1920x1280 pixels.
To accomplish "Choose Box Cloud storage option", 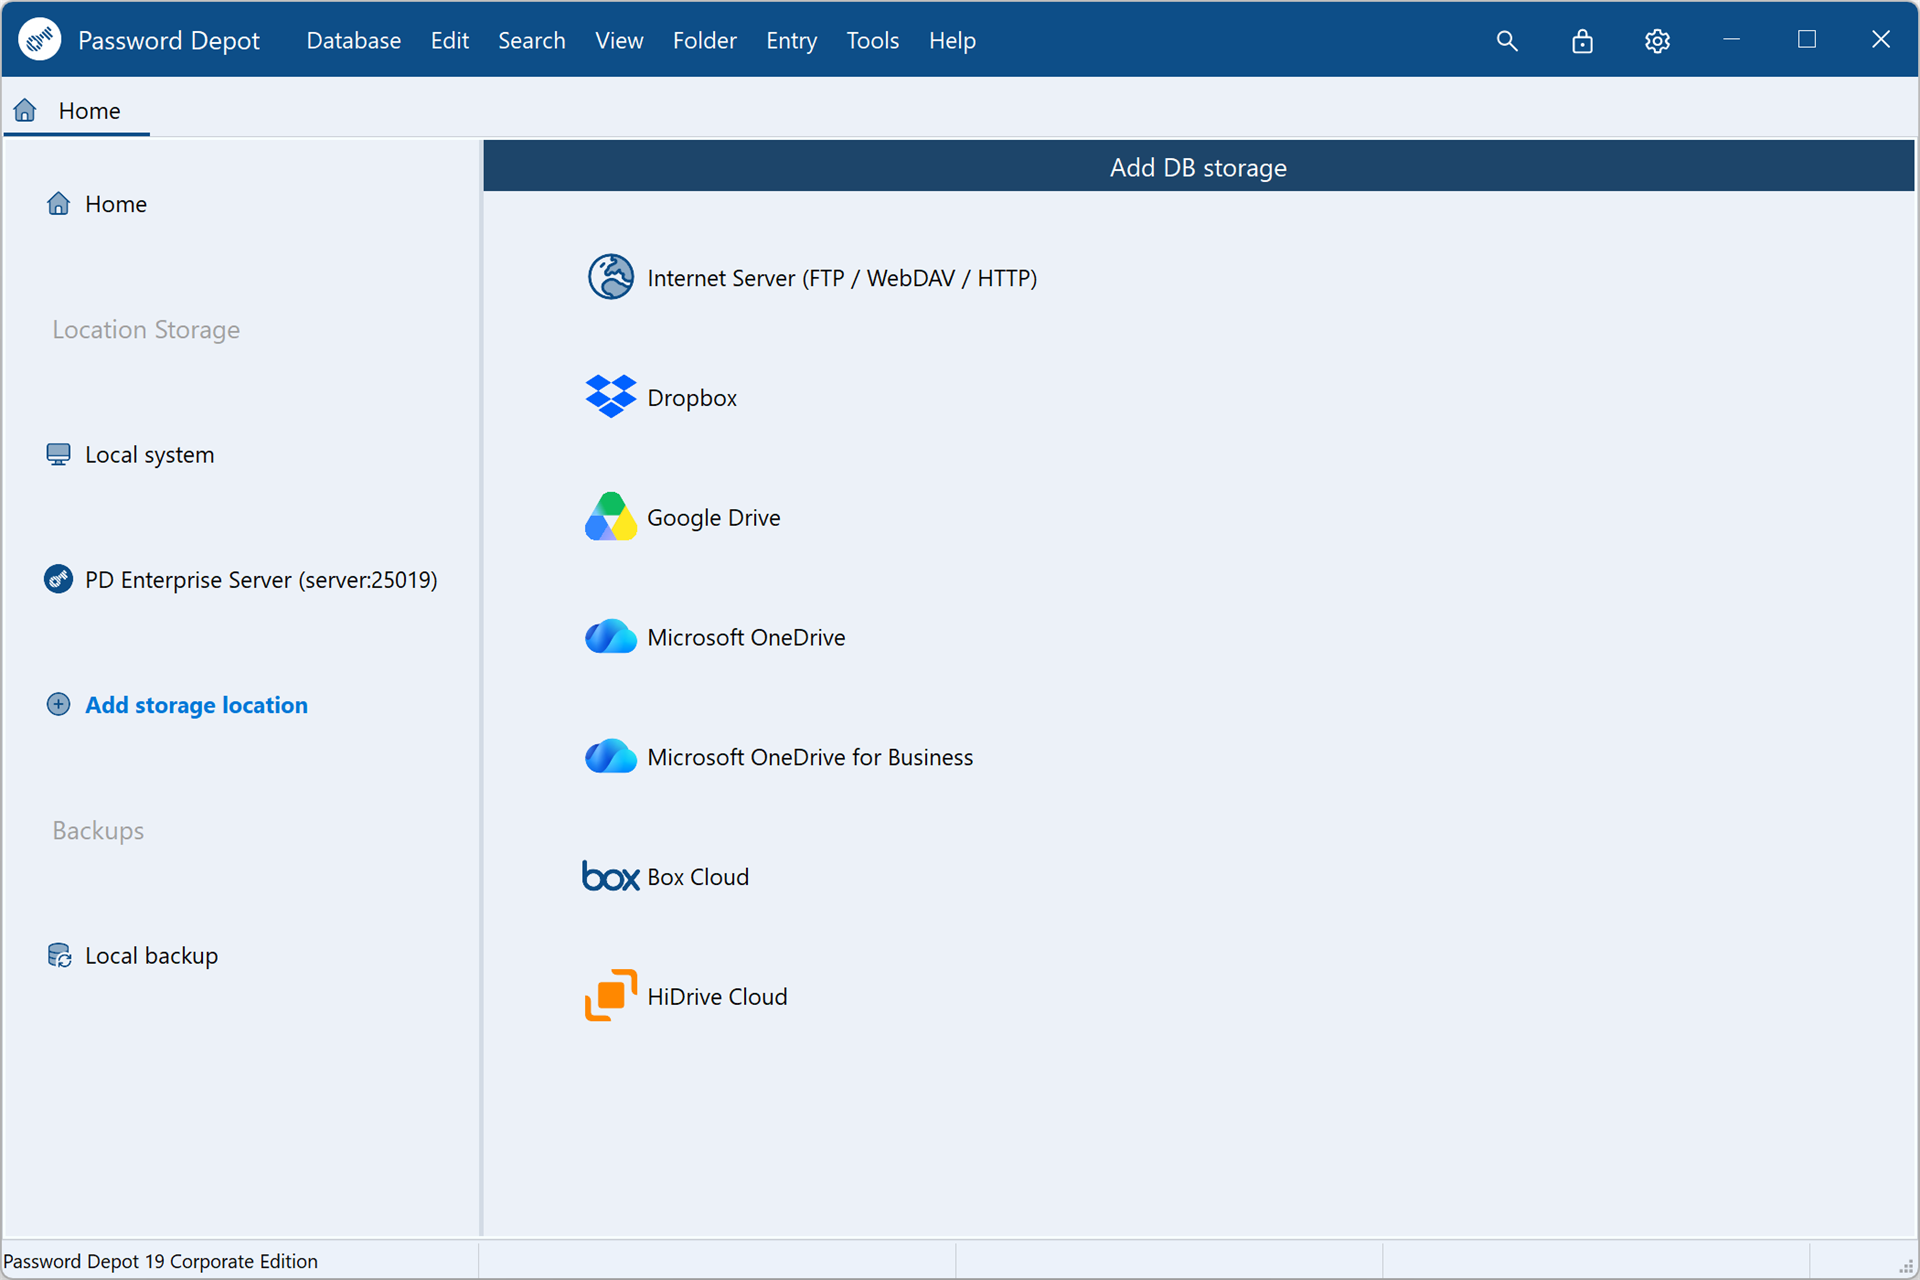I will tap(698, 877).
